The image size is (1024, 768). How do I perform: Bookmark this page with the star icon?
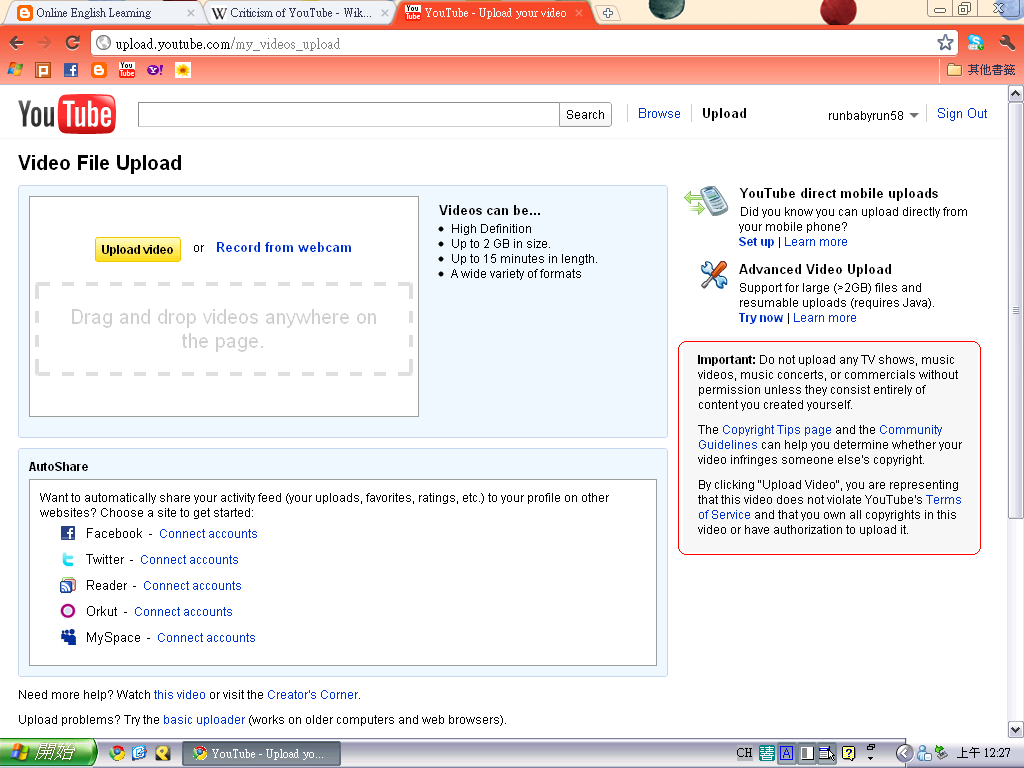(944, 43)
